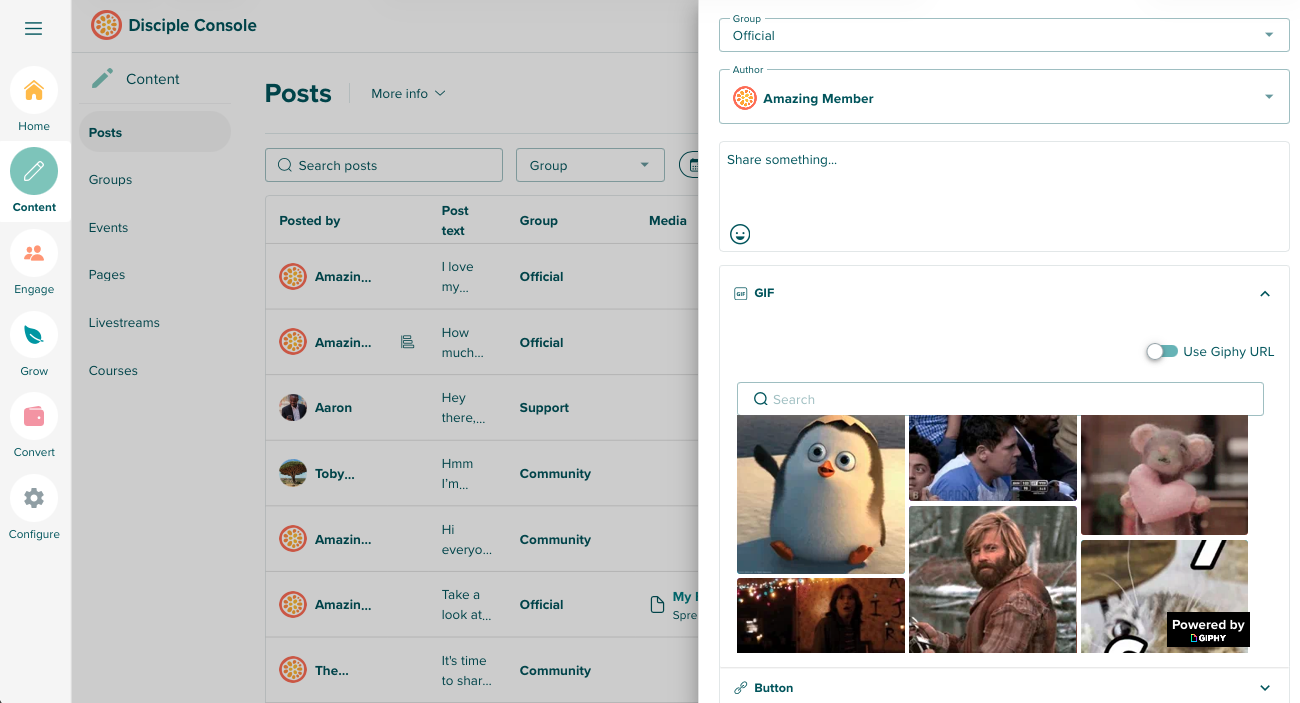Screen dimensions: 1300x703
Task: Select the Grow leaf icon
Action: tap(34, 335)
